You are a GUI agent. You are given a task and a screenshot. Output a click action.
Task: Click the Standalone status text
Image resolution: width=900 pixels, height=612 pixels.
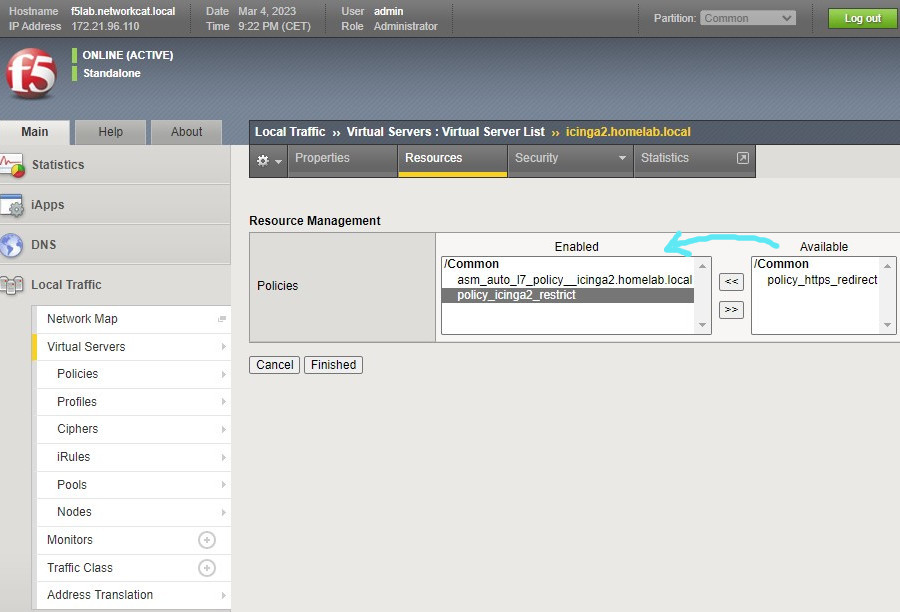(112, 73)
